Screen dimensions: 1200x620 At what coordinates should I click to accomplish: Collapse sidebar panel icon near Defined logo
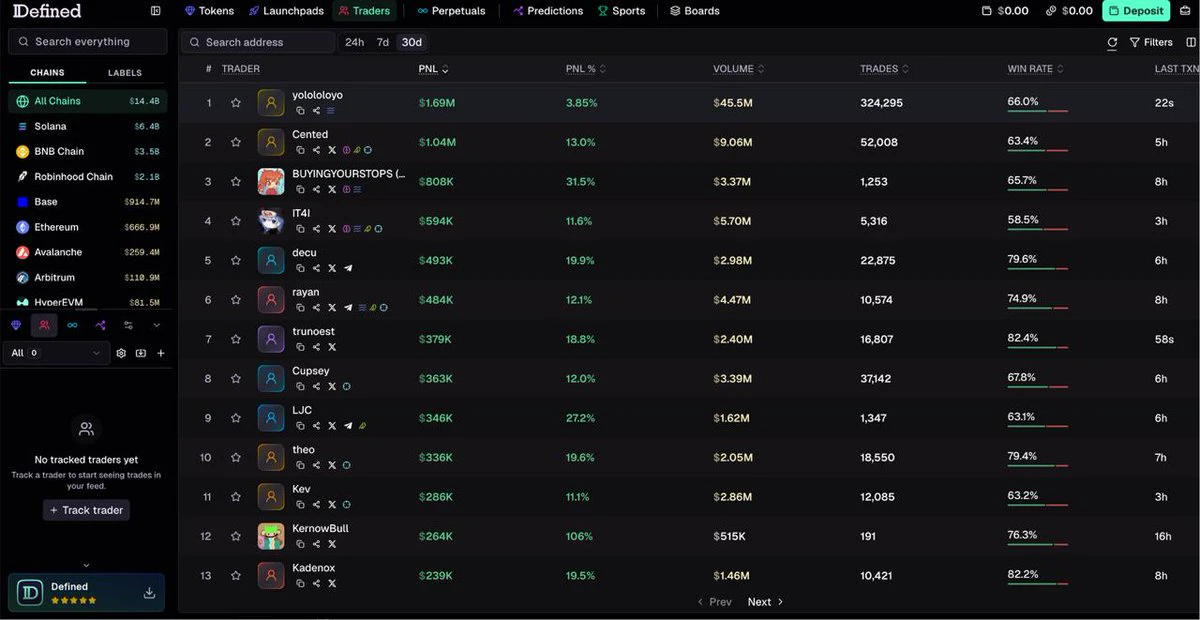point(155,11)
